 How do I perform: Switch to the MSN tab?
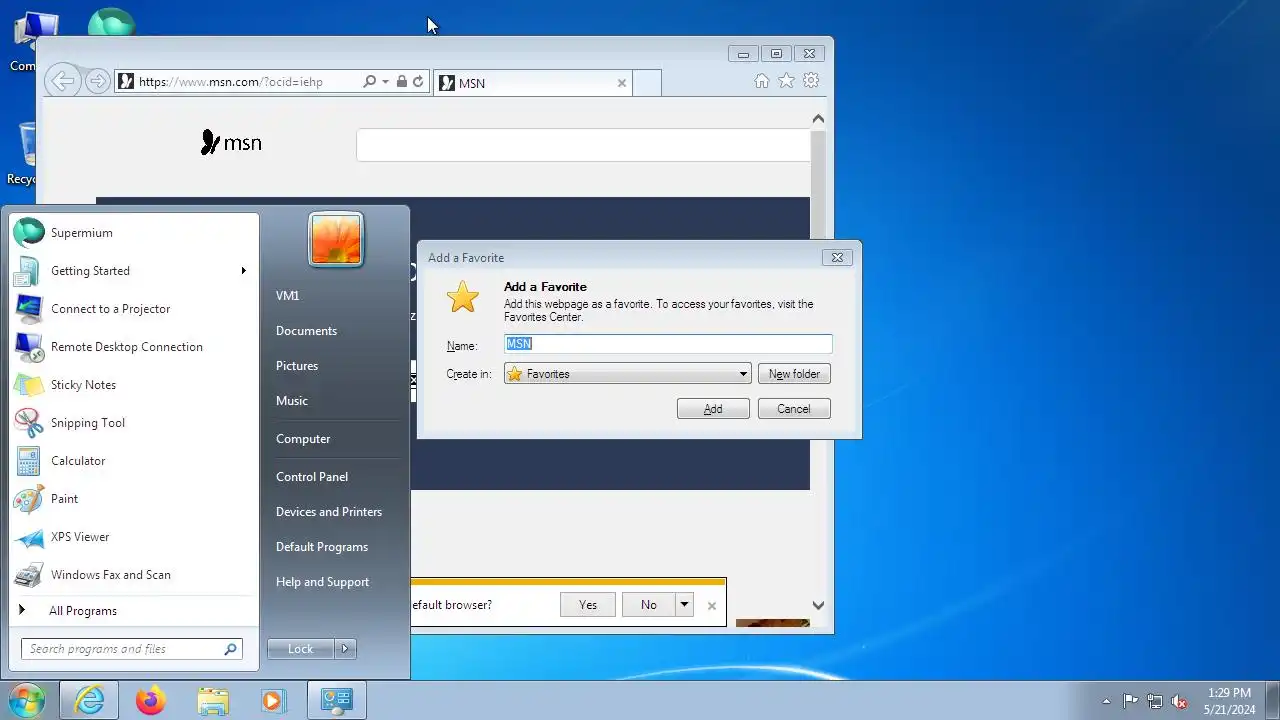click(x=534, y=83)
